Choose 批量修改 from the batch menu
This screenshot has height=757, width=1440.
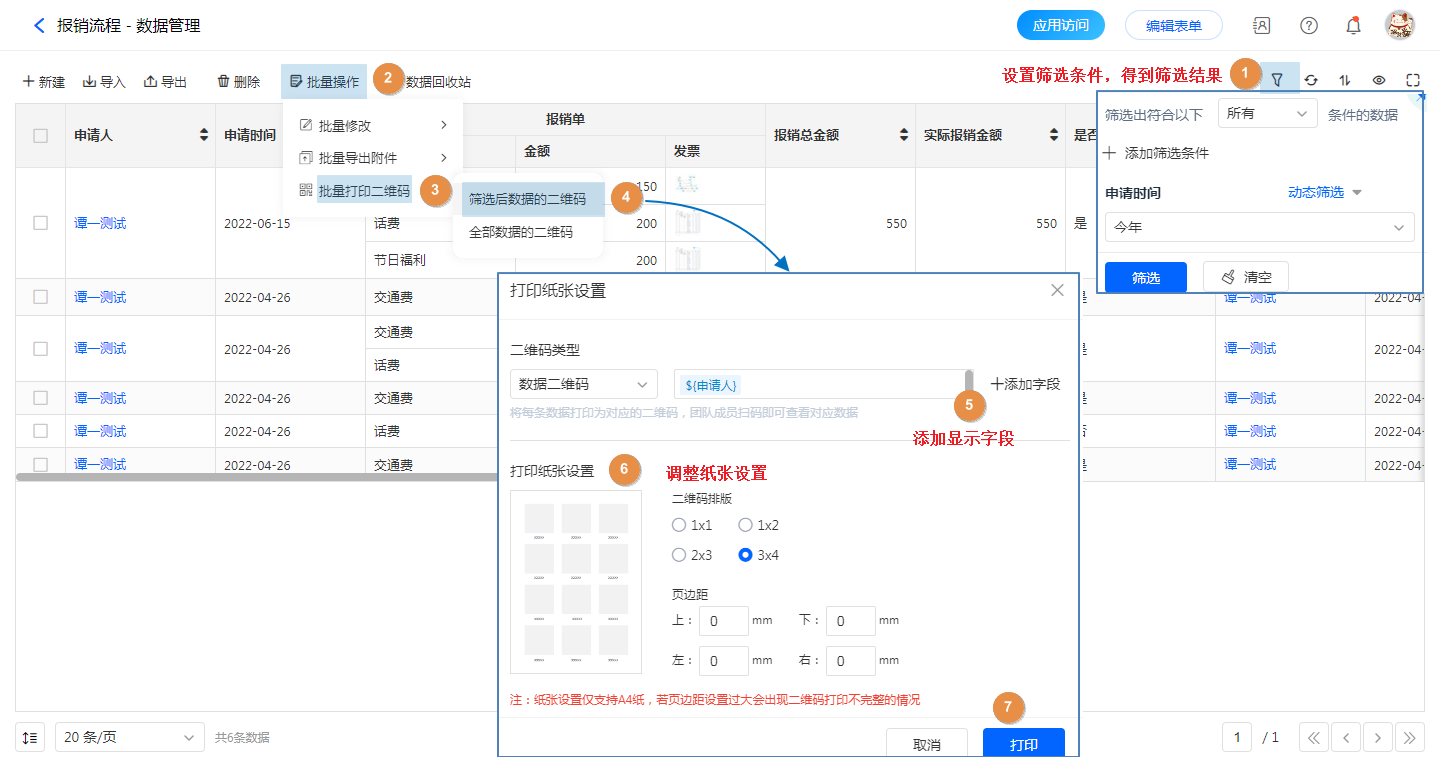click(345, 126)
